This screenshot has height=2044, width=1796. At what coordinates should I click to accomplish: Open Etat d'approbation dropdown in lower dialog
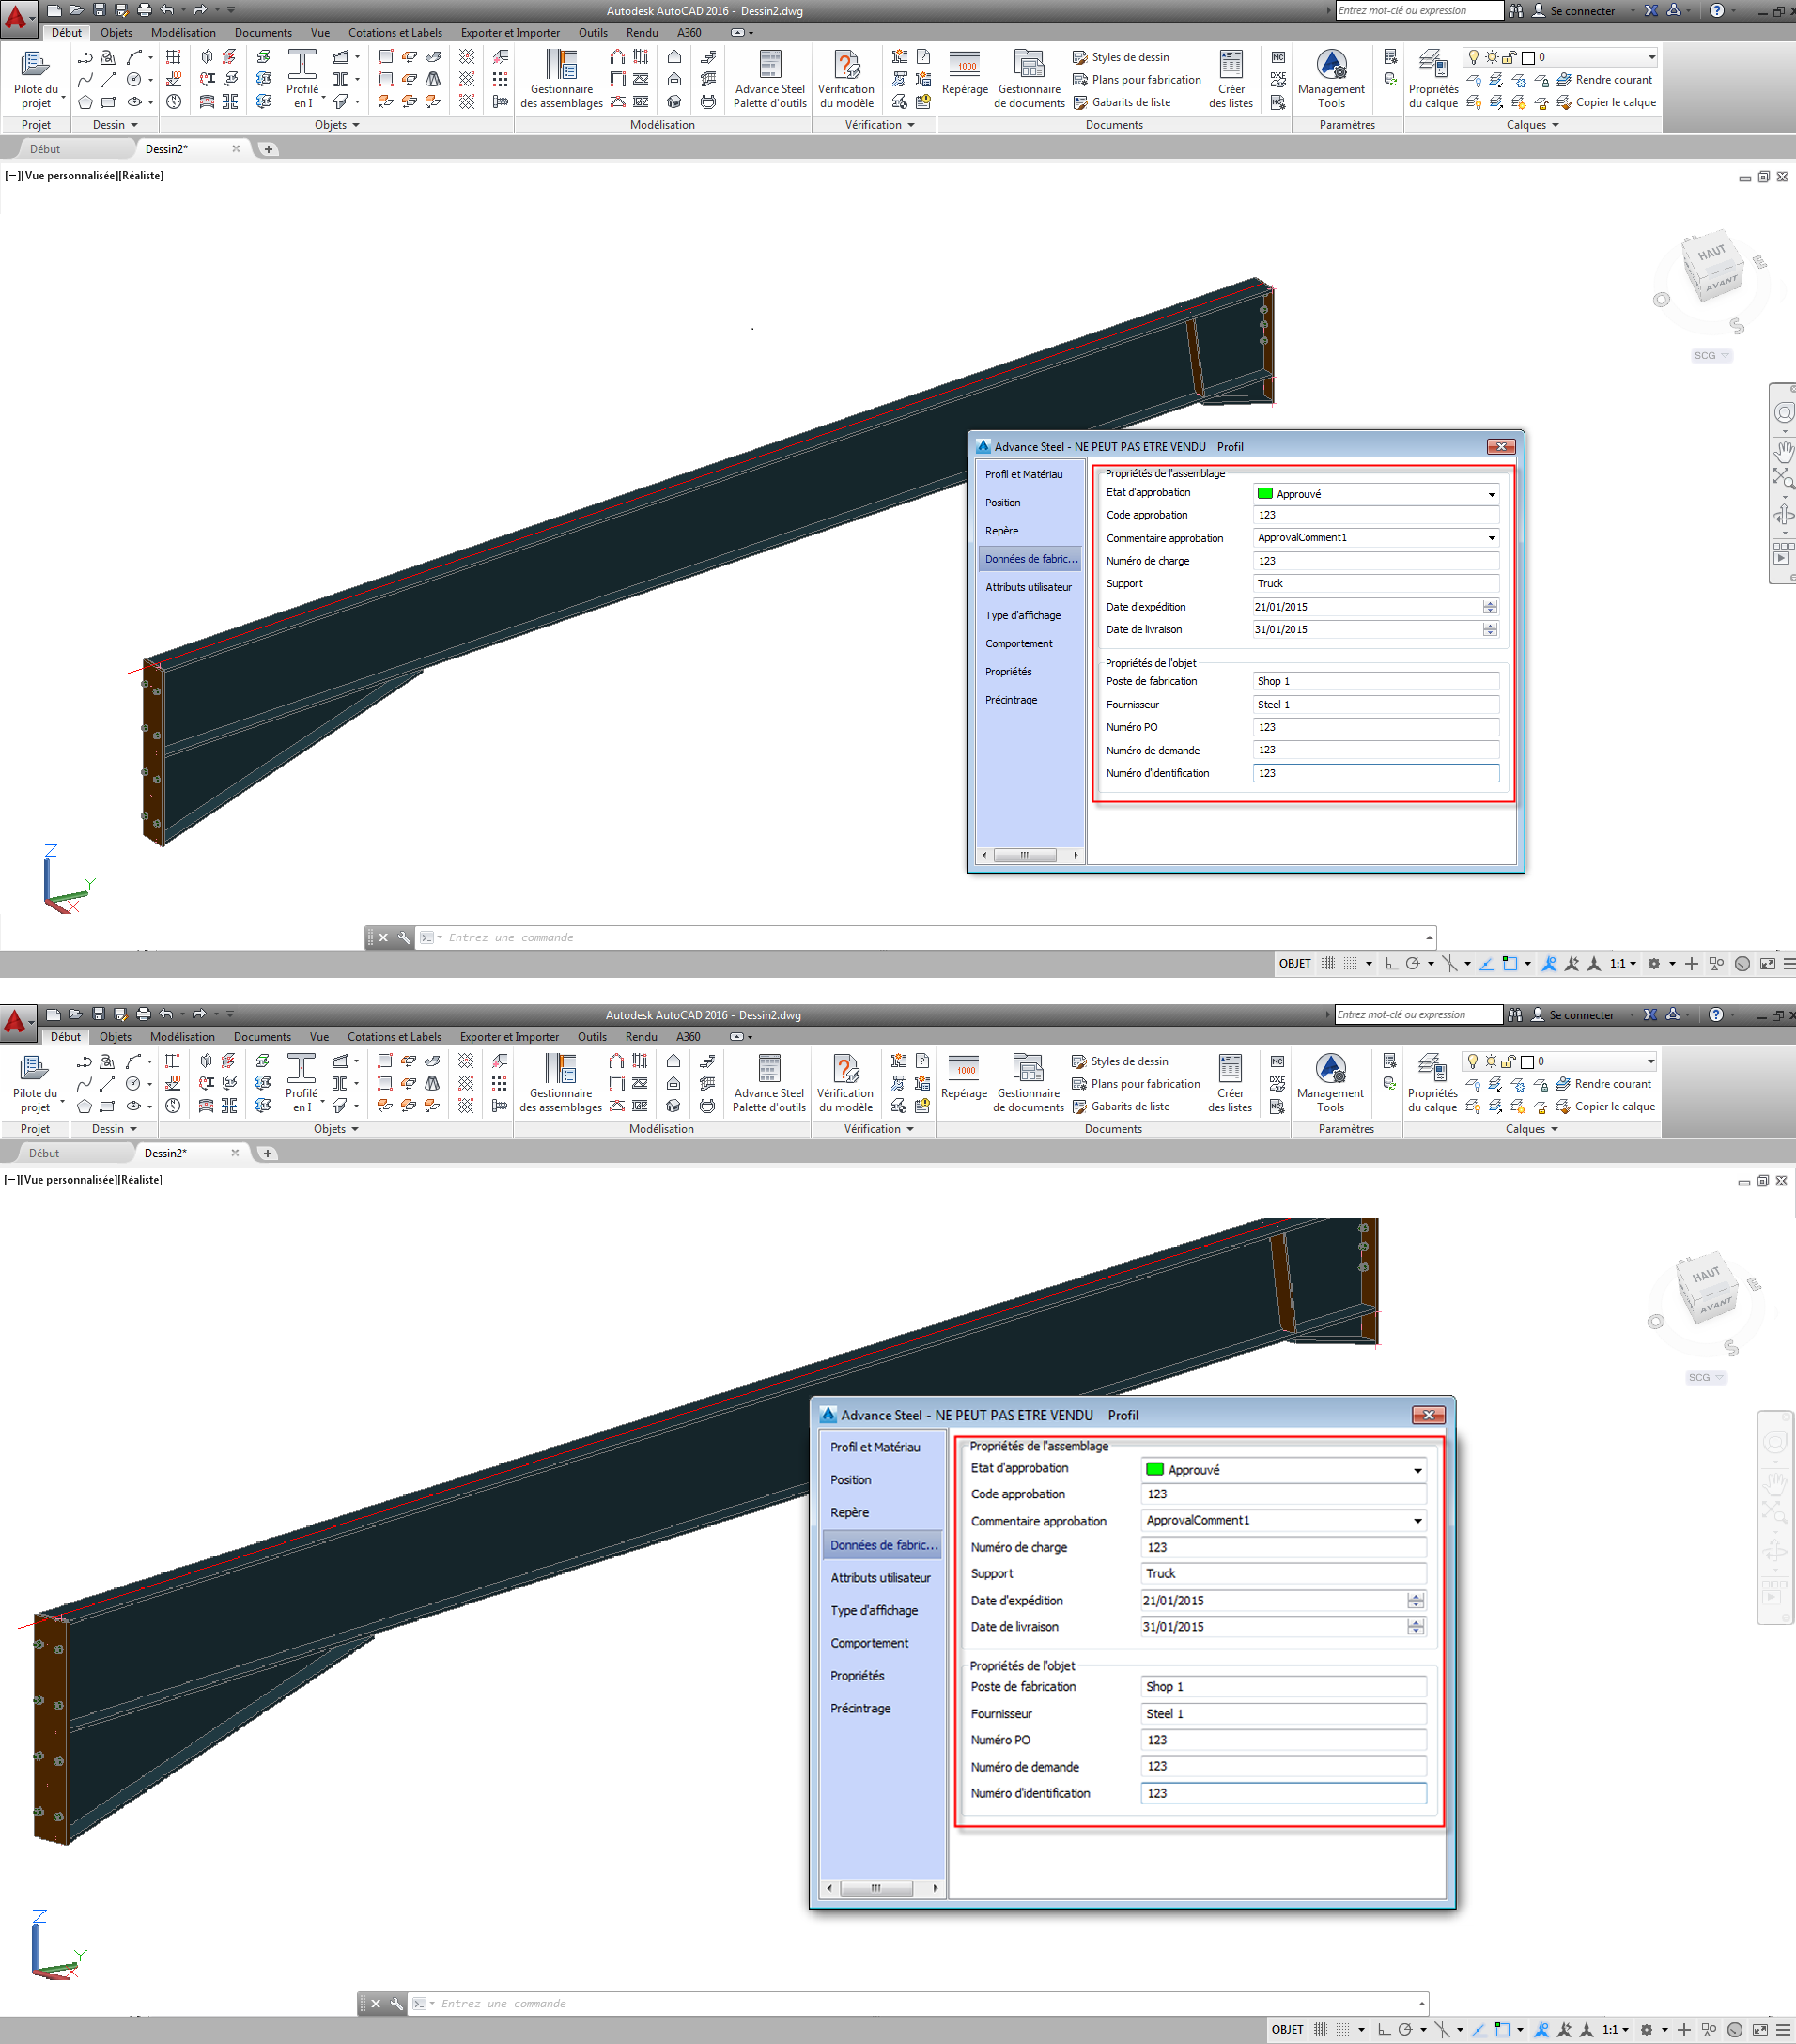point(1417,1470)
